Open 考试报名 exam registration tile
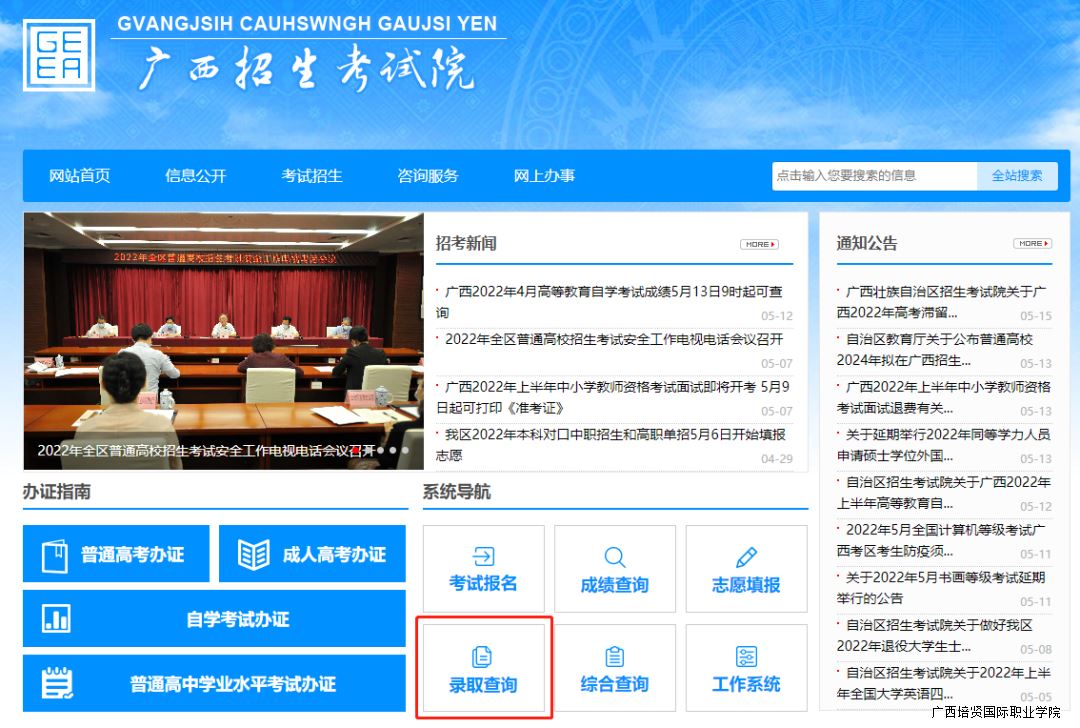Viewport: 1080px width, 728px height. [483, 569]
